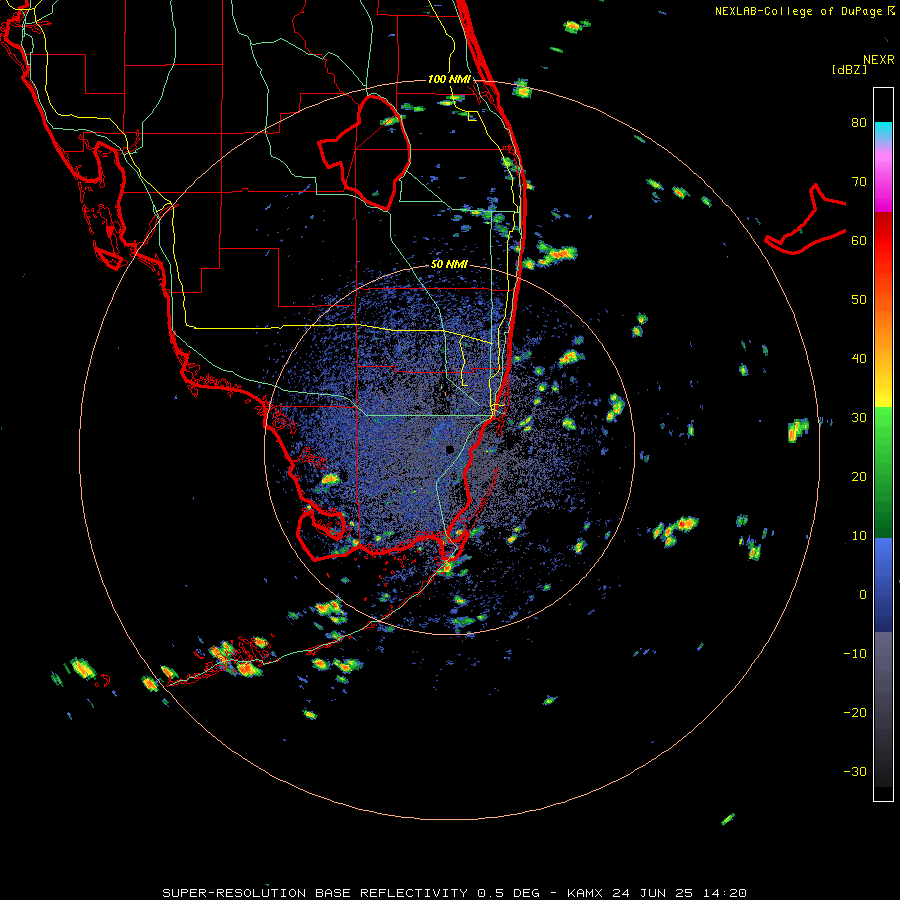Click the 24 JUN 25 14:20 timestamp
This screenshot has width=900, height=900.
[680, 893]
